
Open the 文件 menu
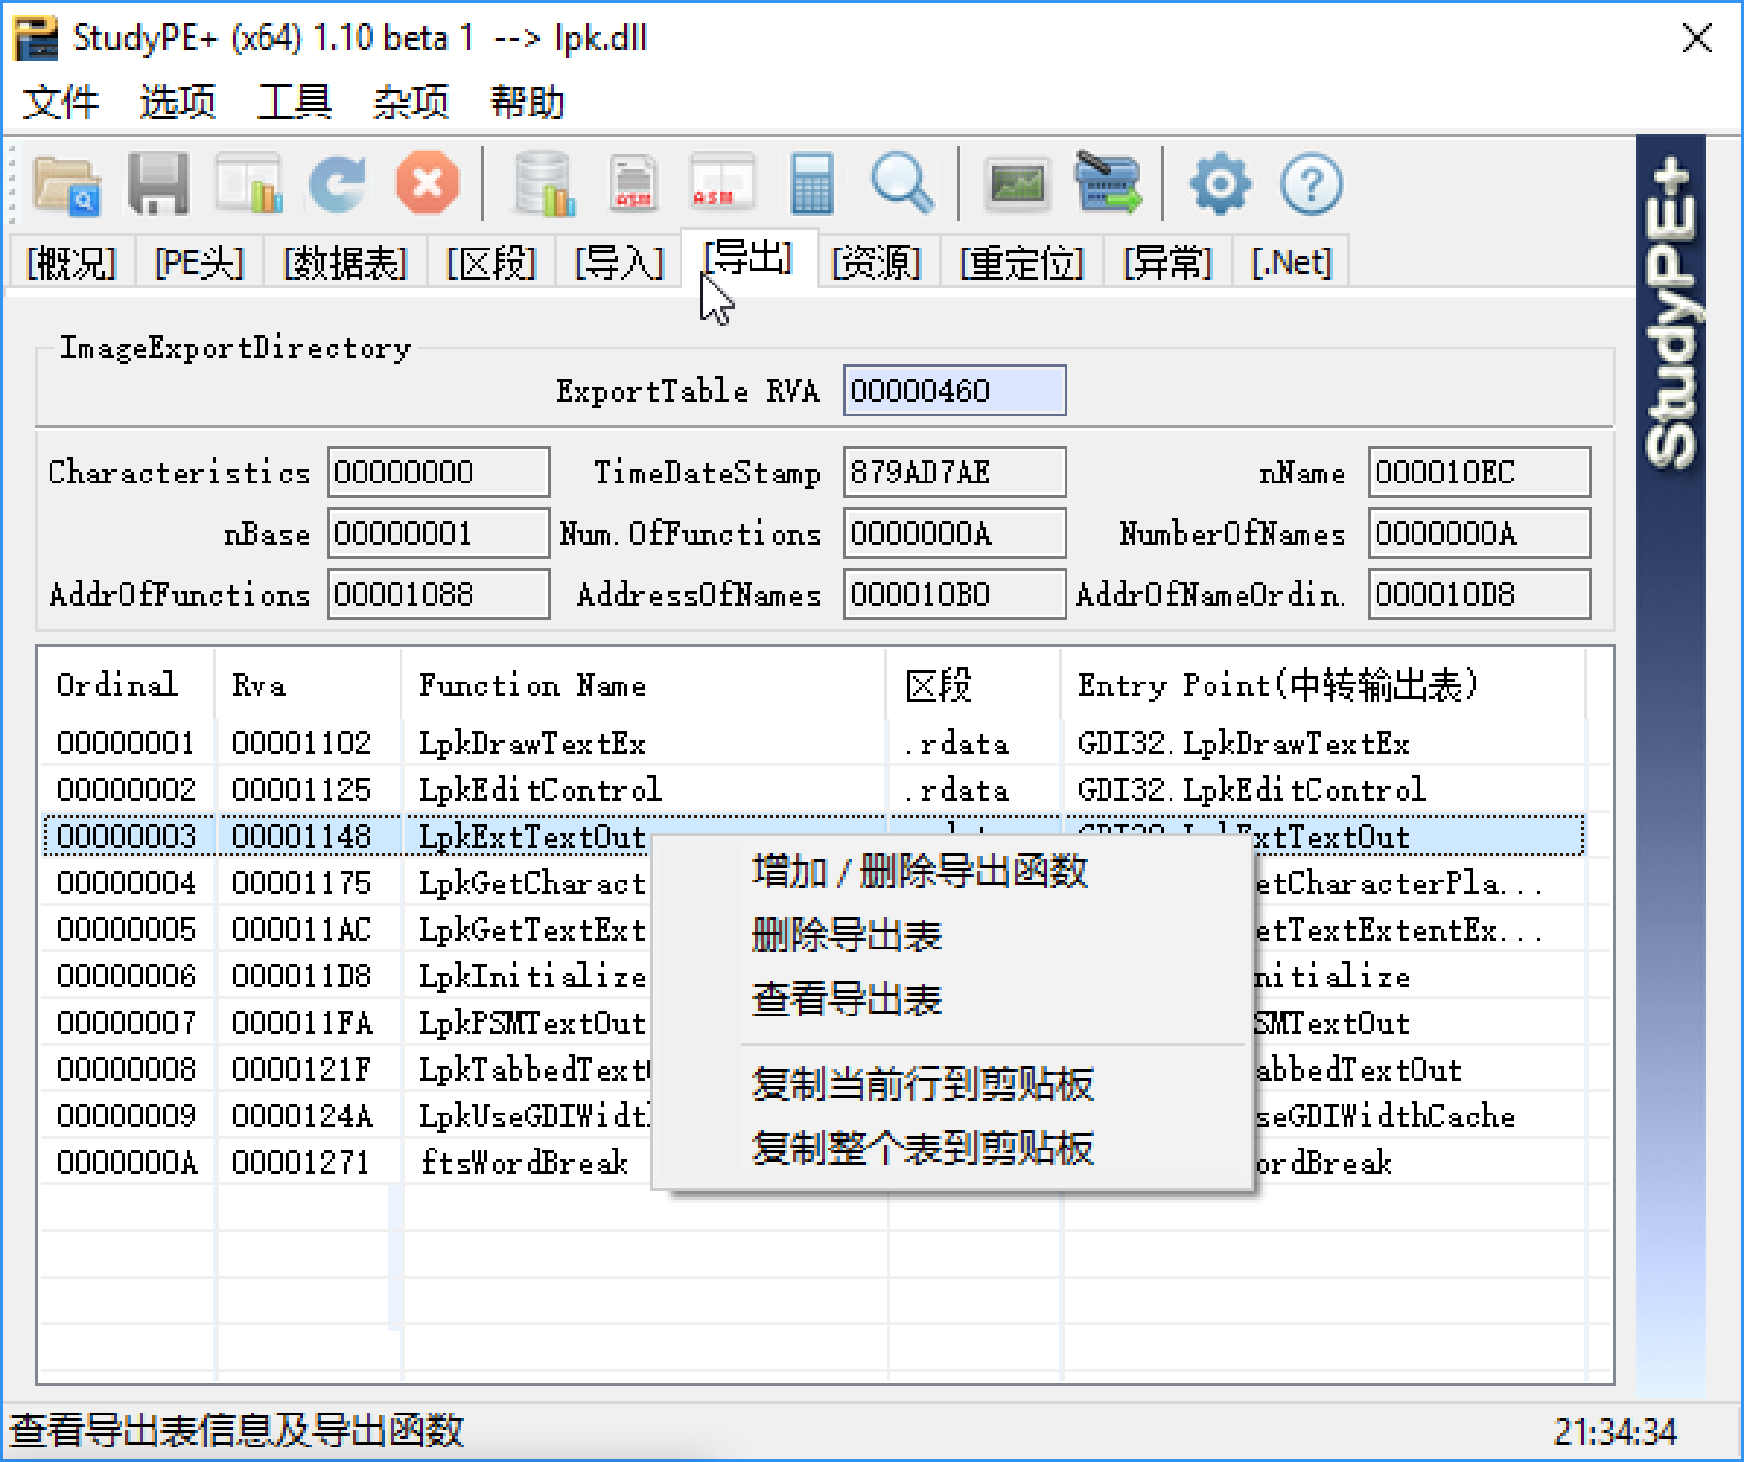[x=62, y=102]
